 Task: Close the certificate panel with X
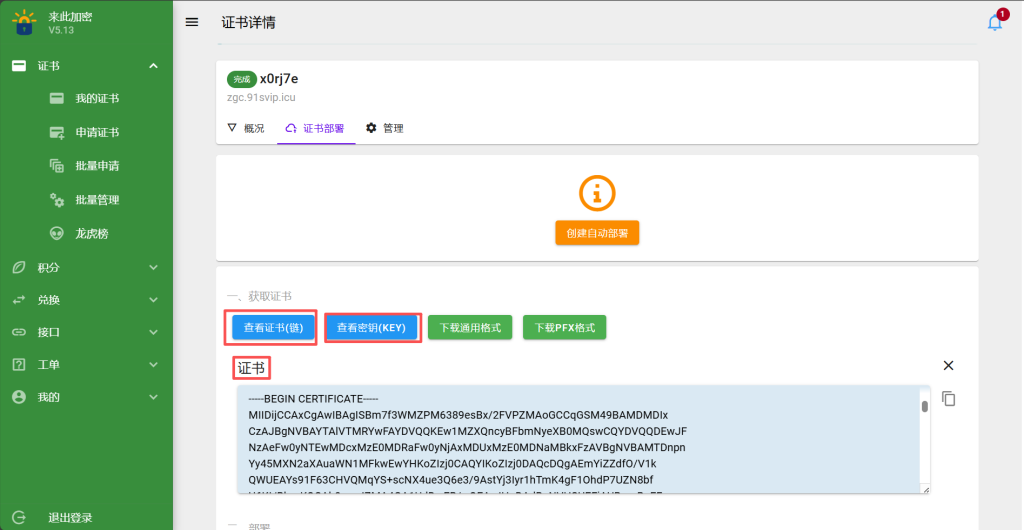pyautogui.click(x=949, y=366)
